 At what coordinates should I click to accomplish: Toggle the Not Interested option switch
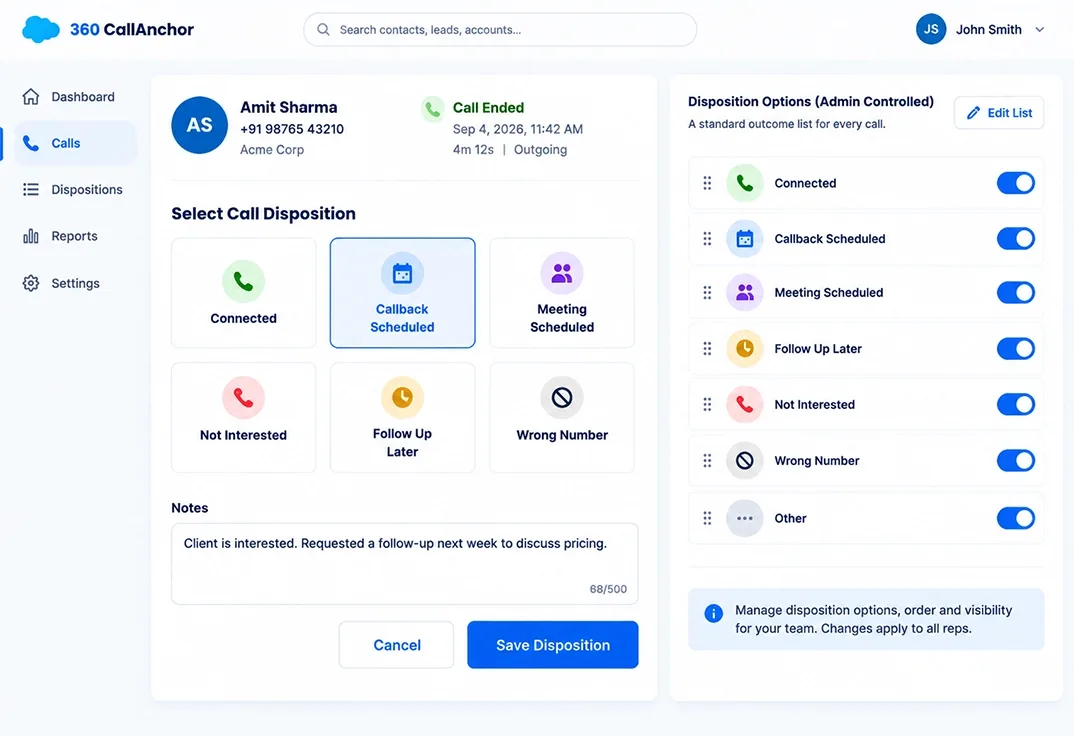click(1016, 404)
